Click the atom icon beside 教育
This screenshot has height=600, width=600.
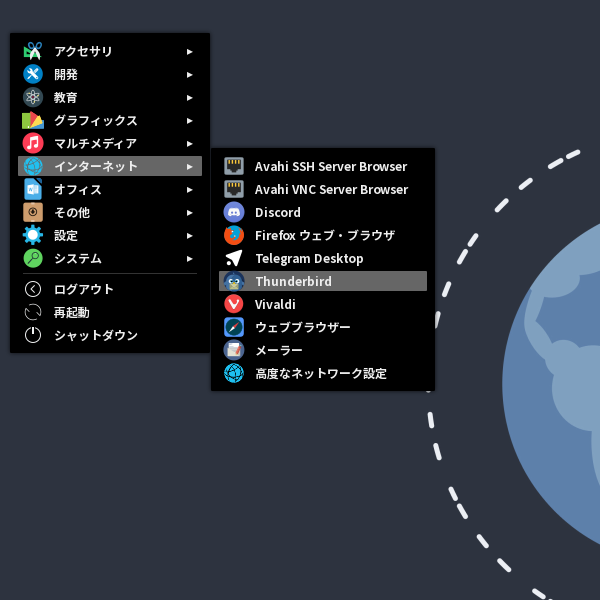pos(33,97)
